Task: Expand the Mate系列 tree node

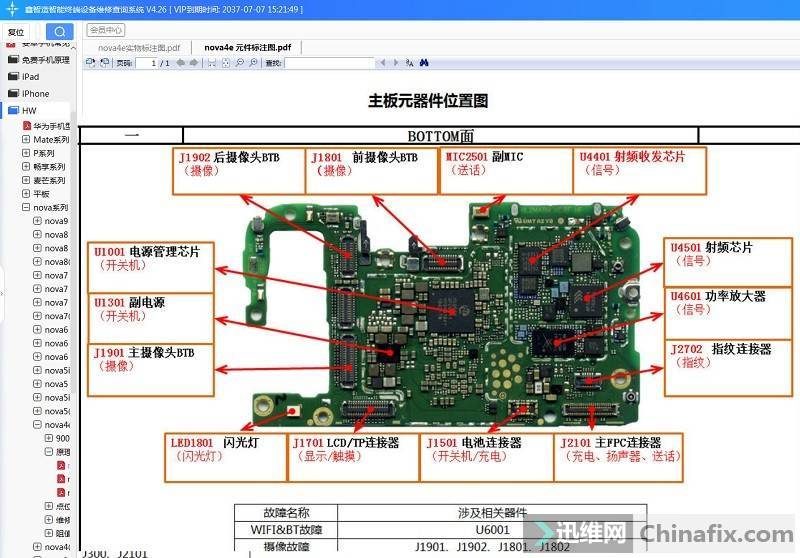Action: (x=26, y=139)
